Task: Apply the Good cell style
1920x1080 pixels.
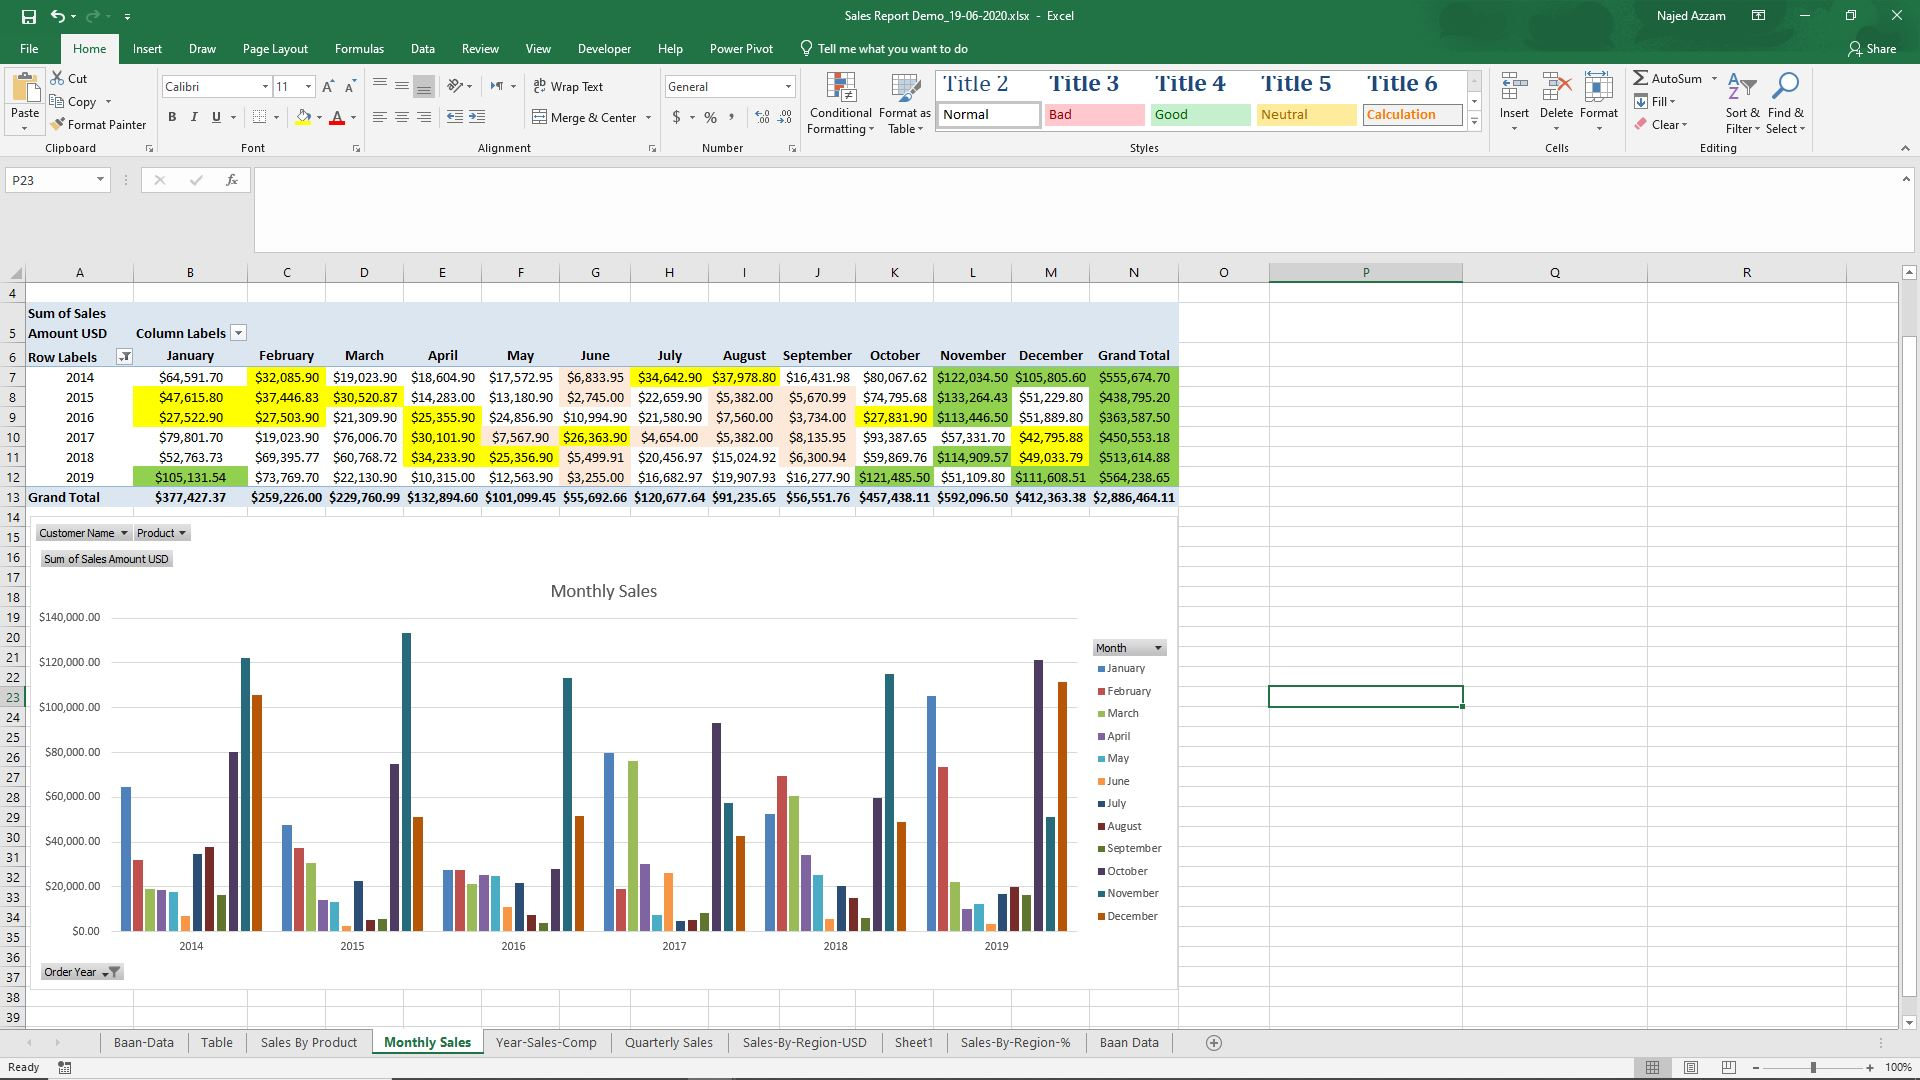Action: coord(1200,114)
